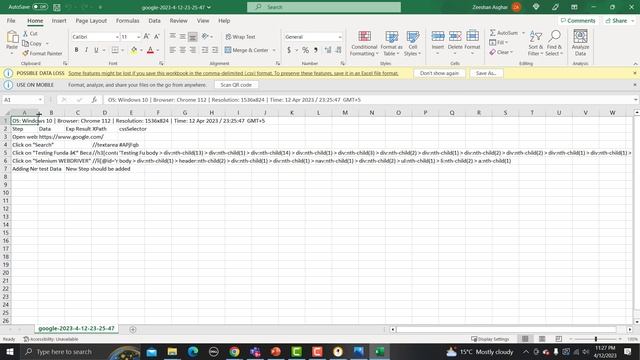Increase font size icon
The height and width of the screenshot is (360, 640).
[147, 37]
